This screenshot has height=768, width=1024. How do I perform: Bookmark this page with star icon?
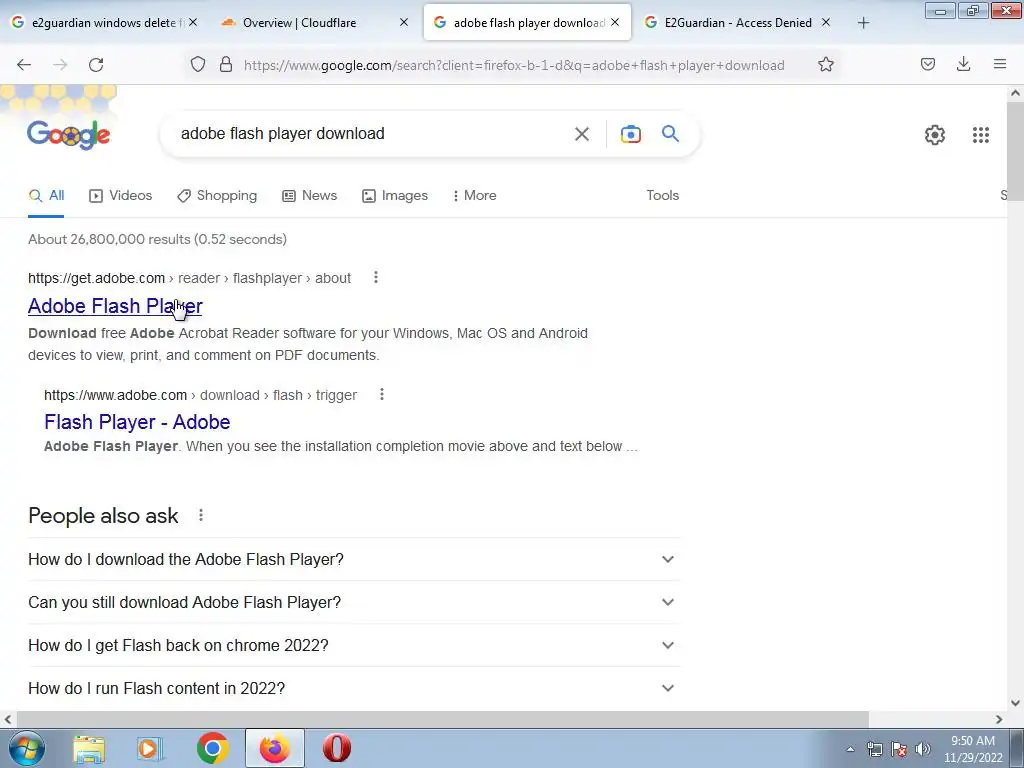(825, 65)
